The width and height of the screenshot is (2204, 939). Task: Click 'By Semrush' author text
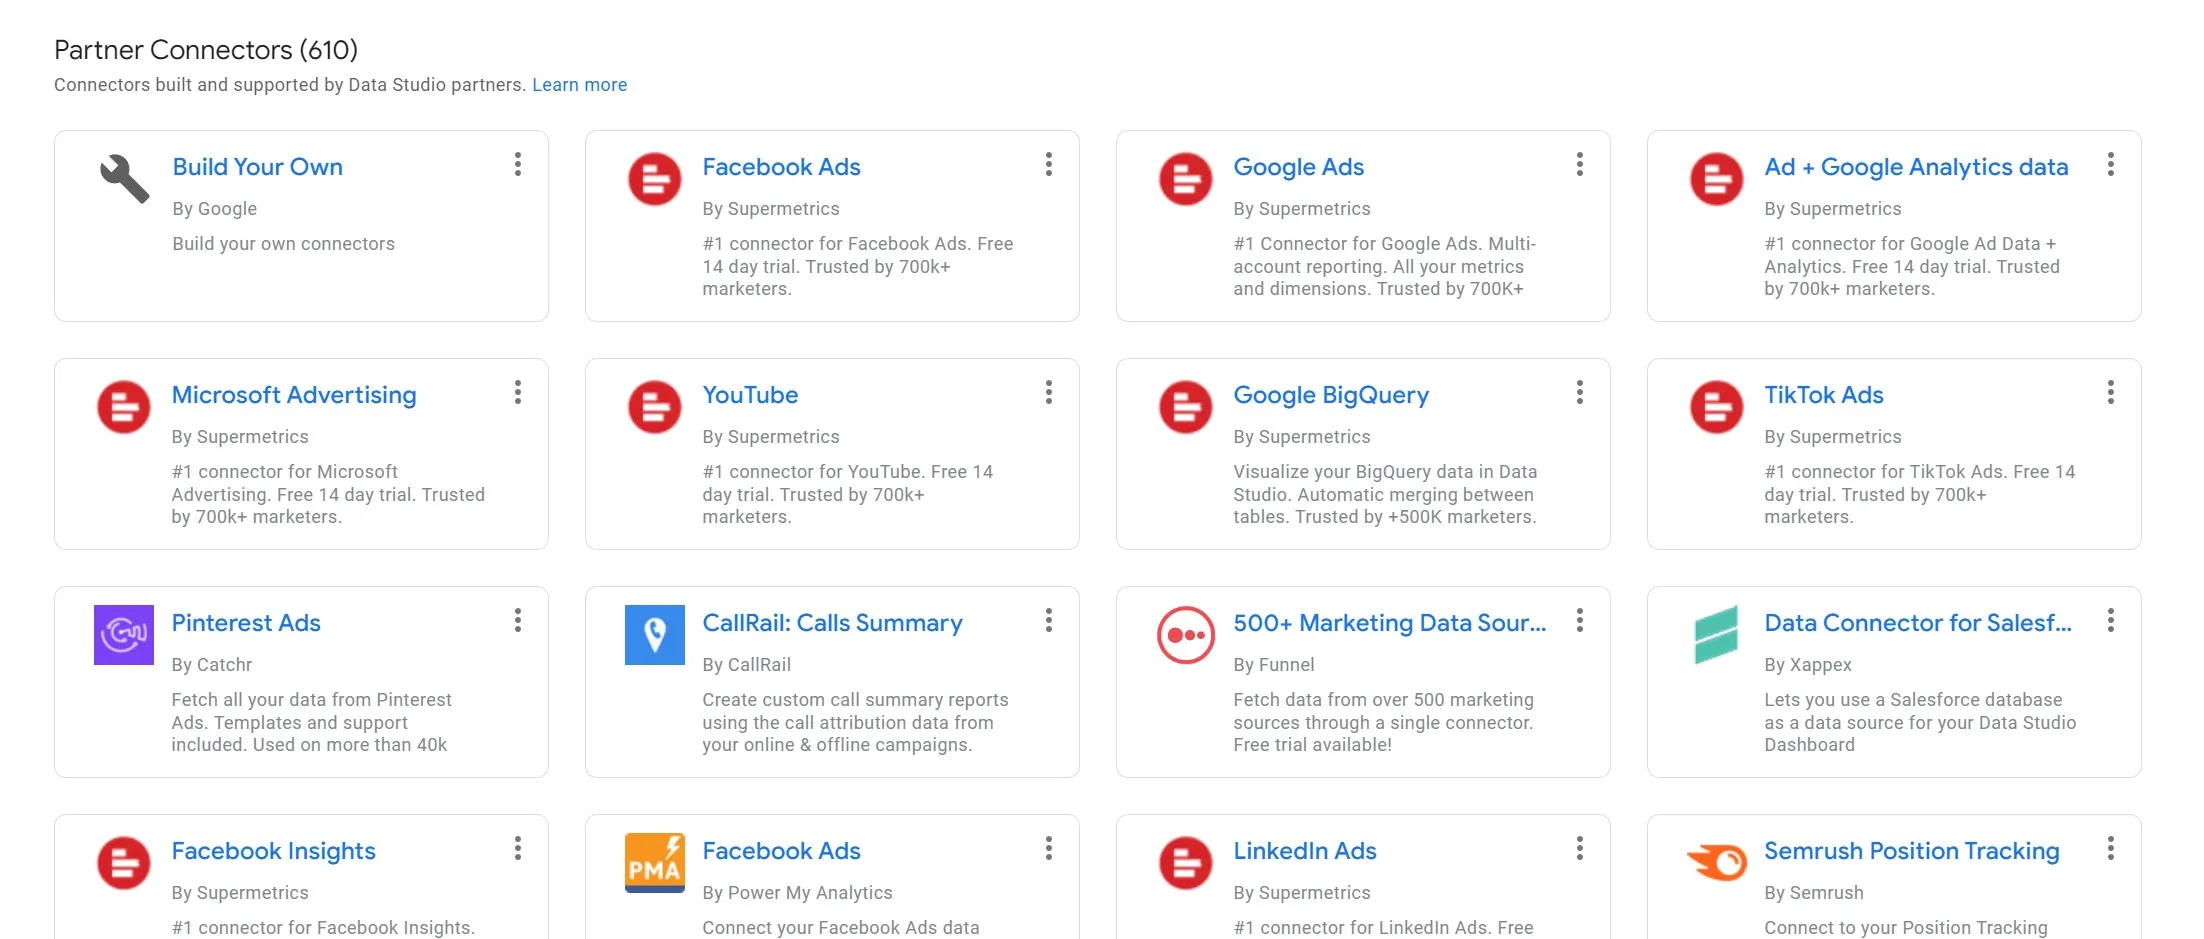pyautogui.click(x=1813, y=893)
